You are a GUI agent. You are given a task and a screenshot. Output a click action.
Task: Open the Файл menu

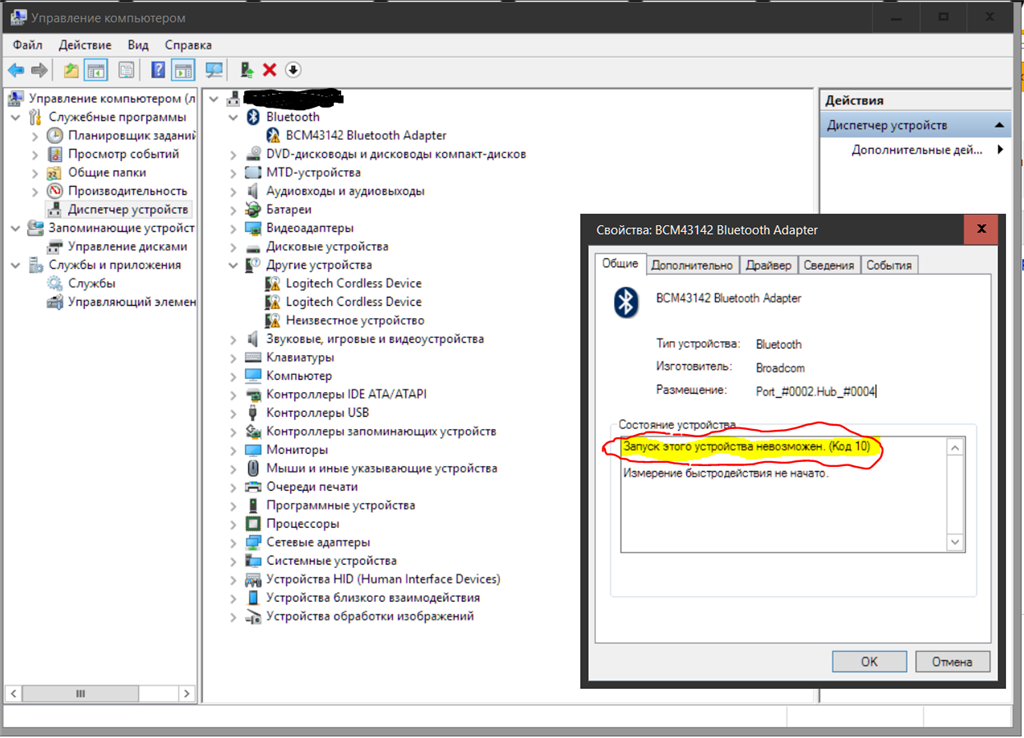tap(27, 45)
